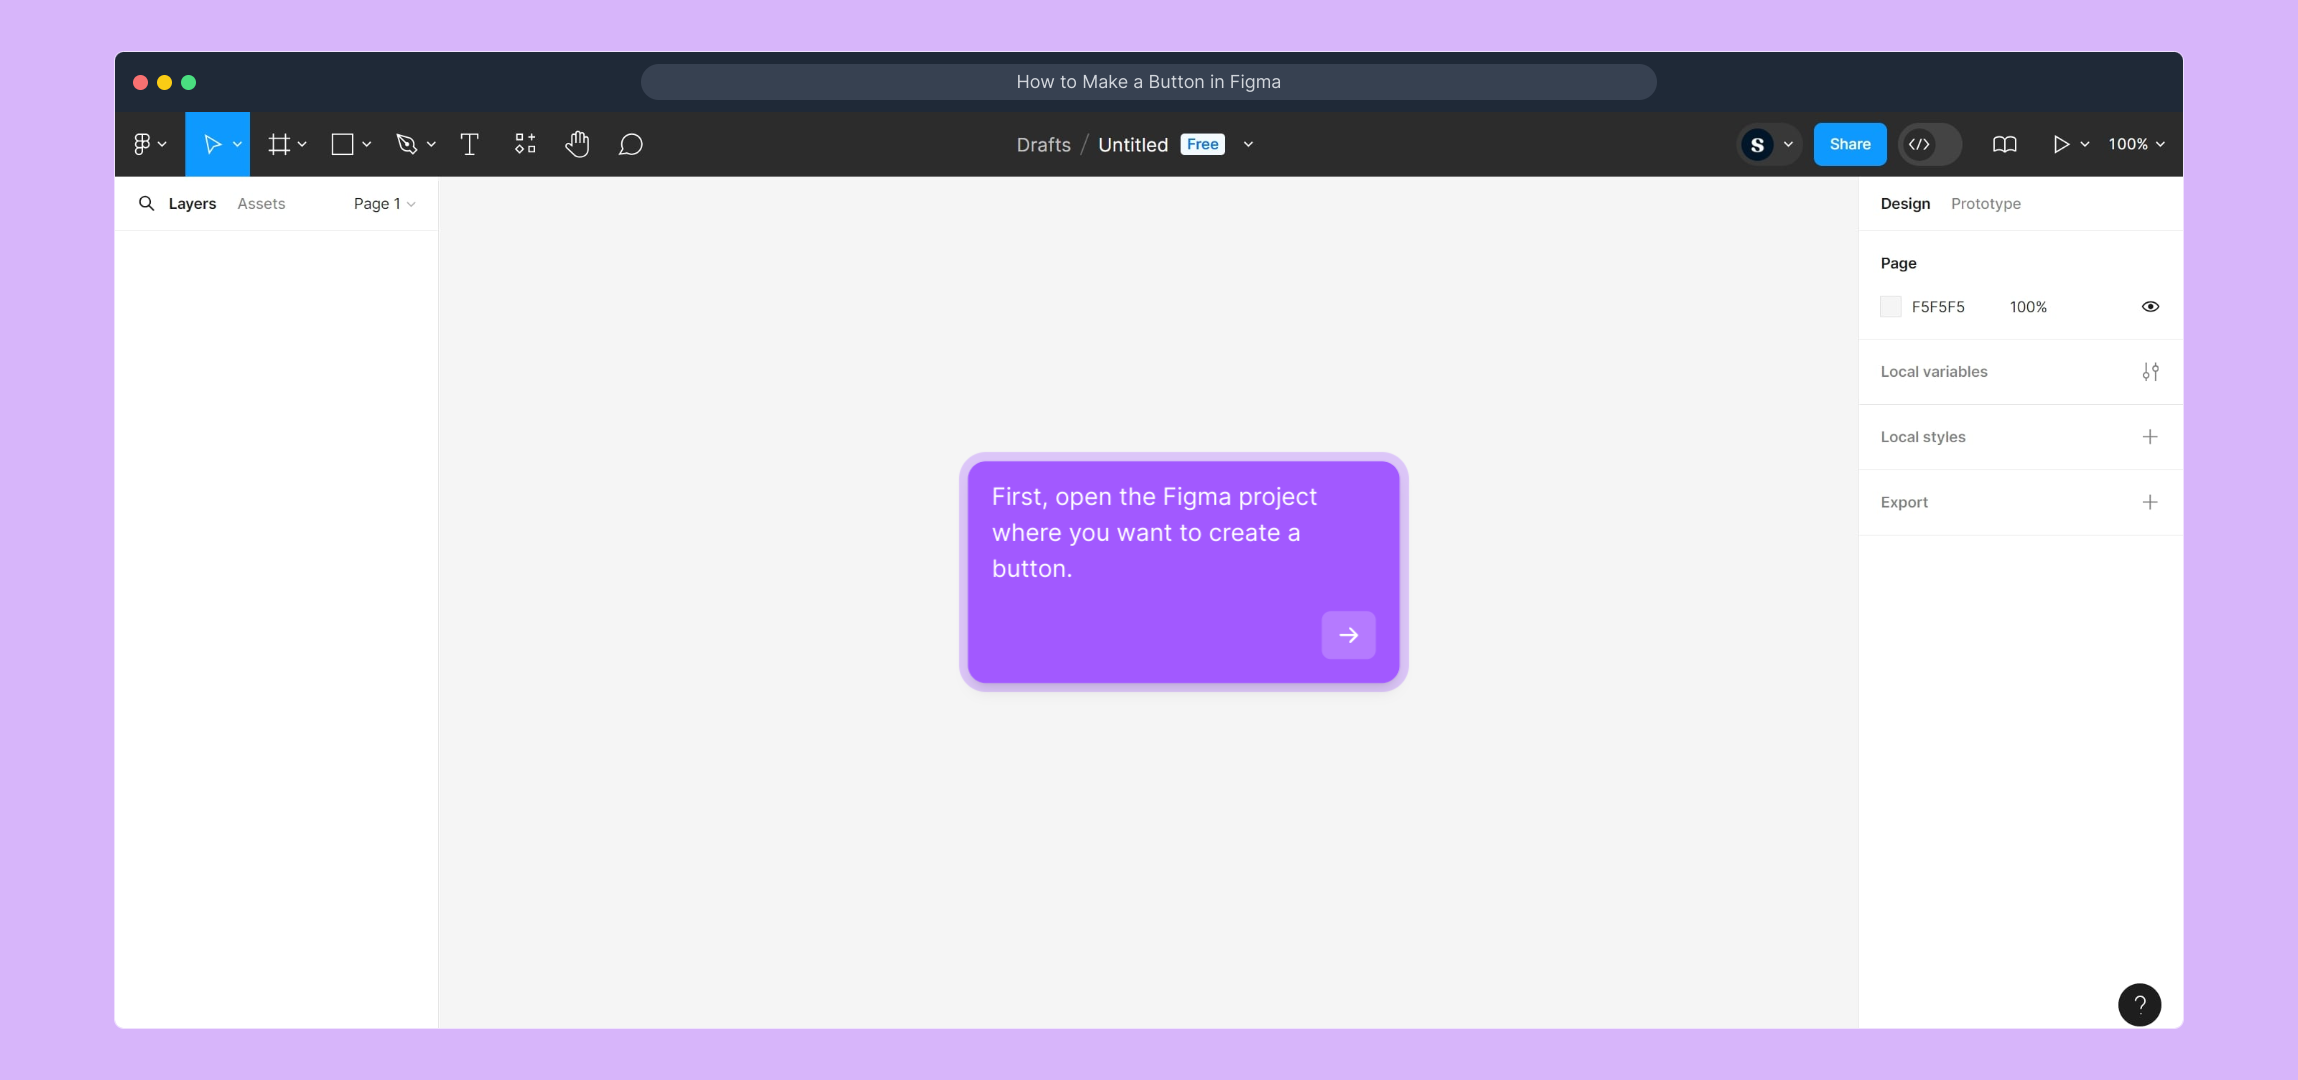Open the Page 1 dropdown
This screenshot has height=1080, width=2298.
click(384, 203)
